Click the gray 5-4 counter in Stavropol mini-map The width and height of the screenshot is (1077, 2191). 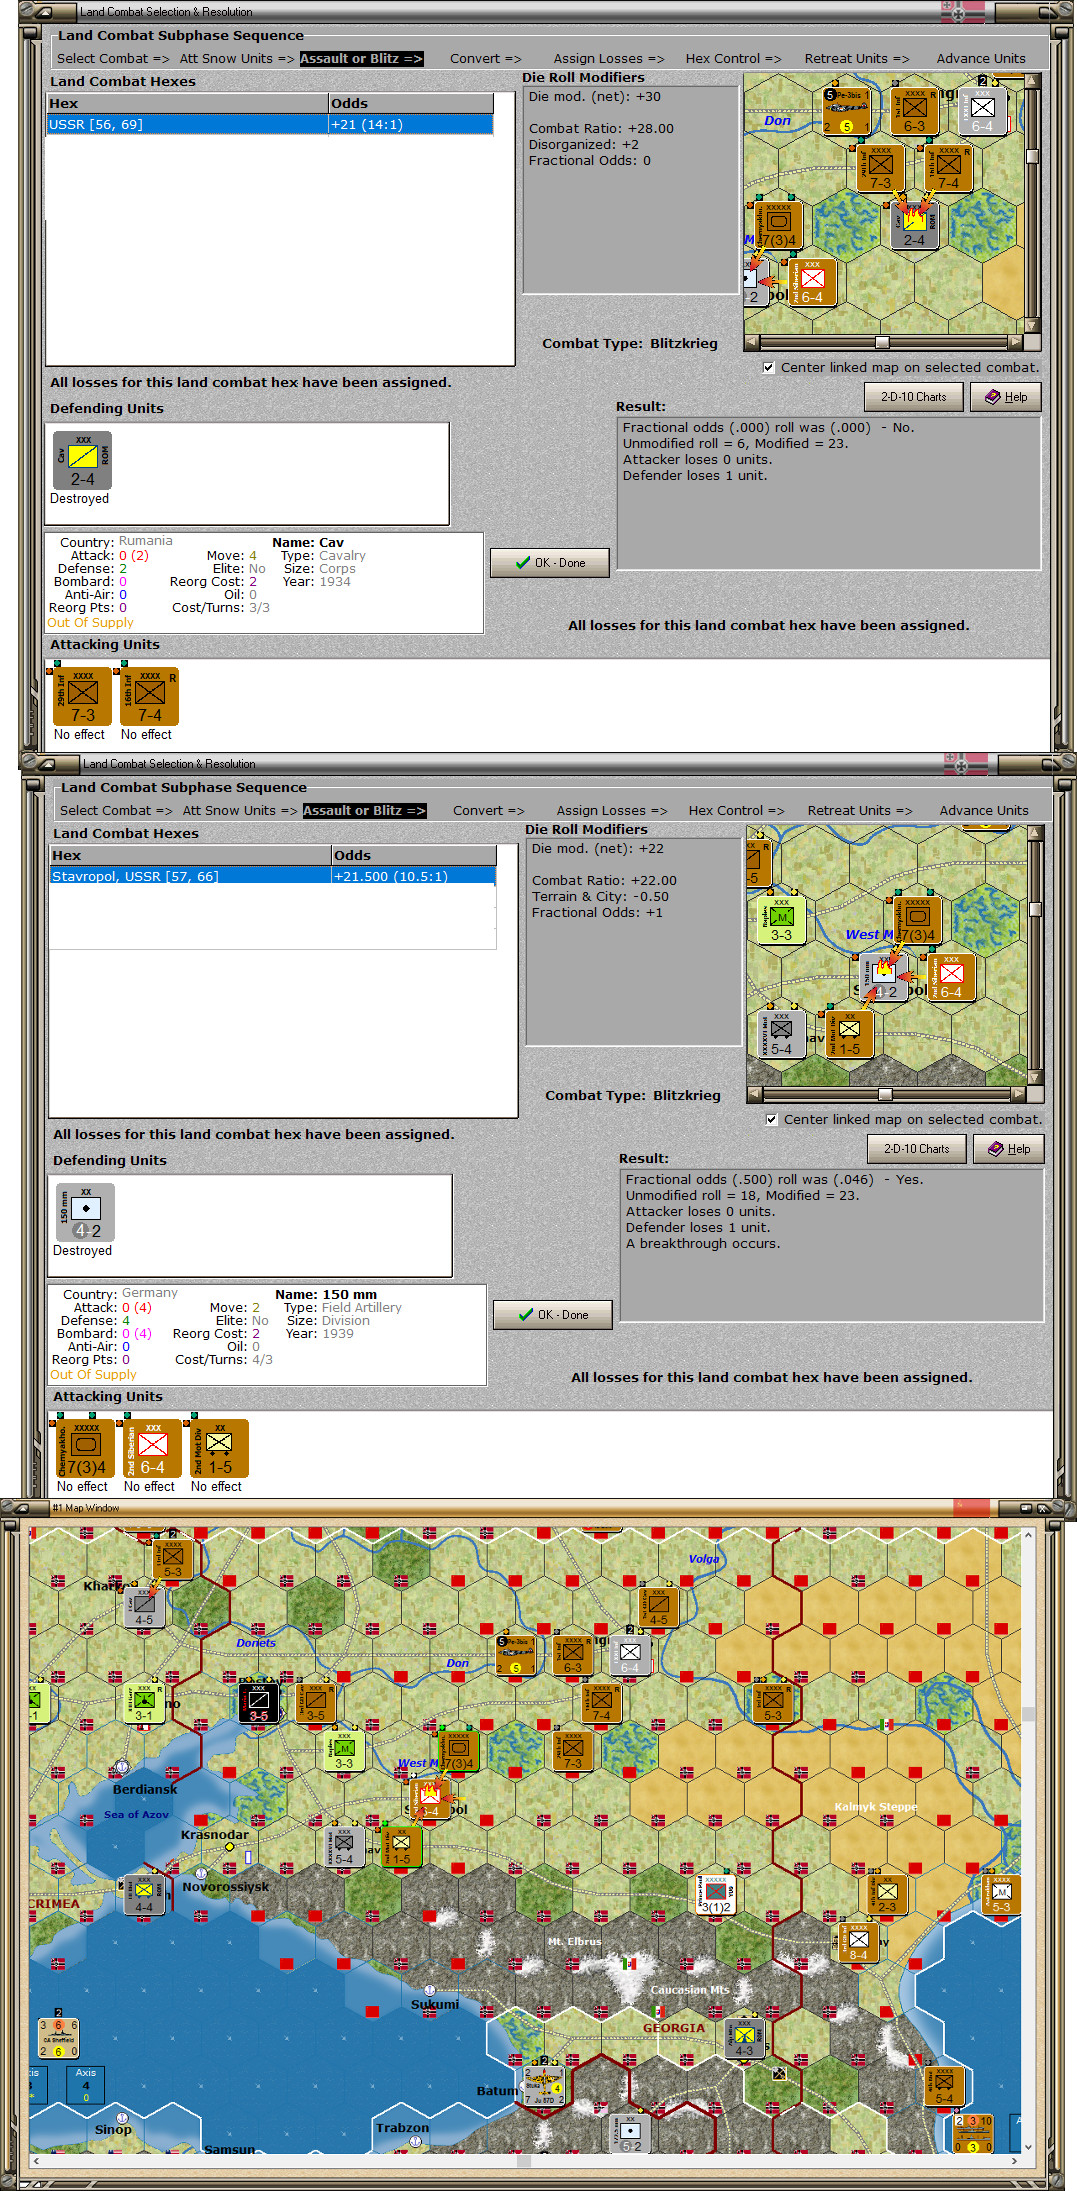coord(781,1033)
